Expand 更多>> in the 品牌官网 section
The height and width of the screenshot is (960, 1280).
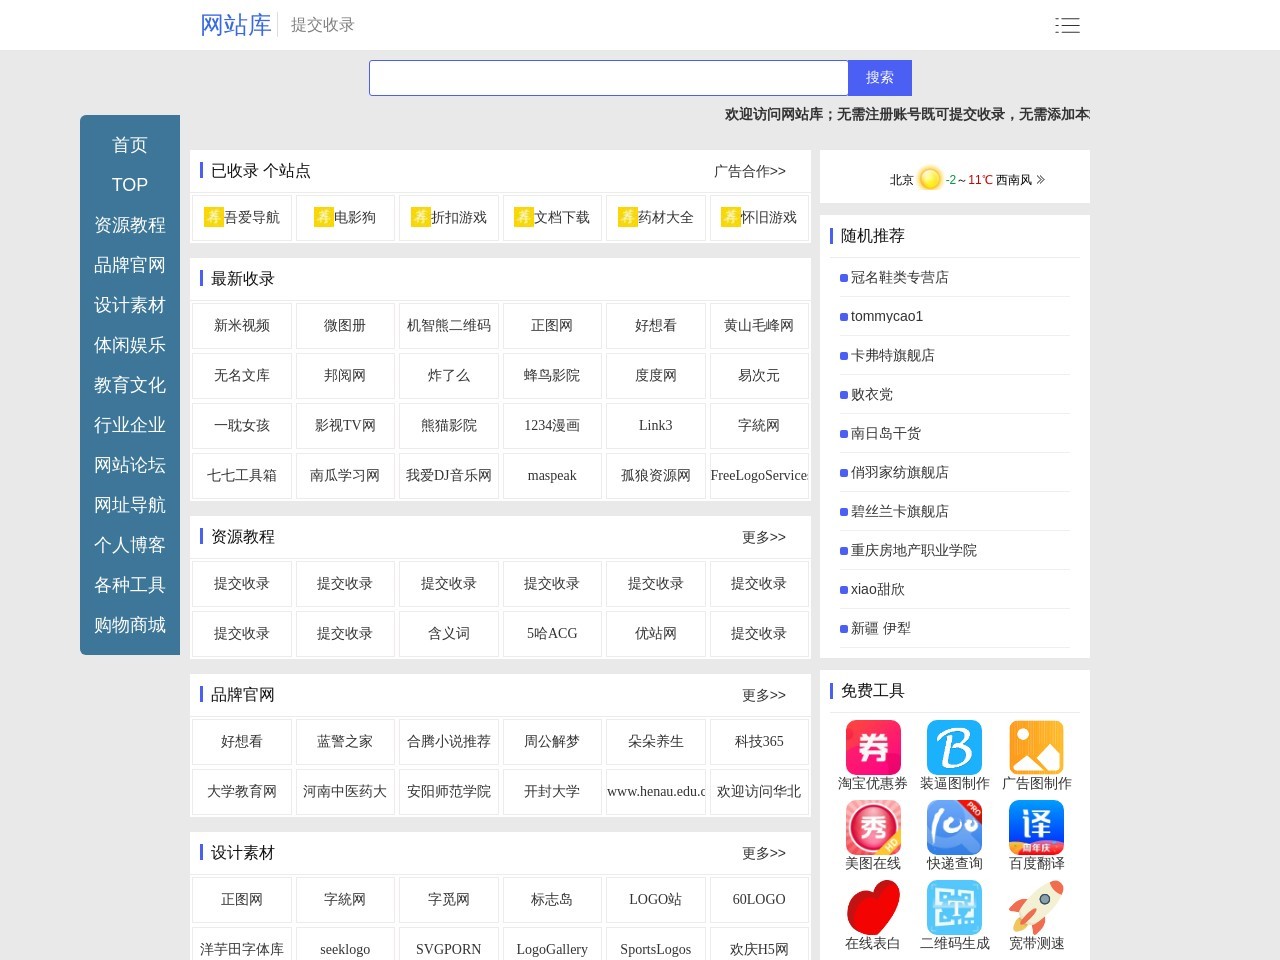point(763,695)
